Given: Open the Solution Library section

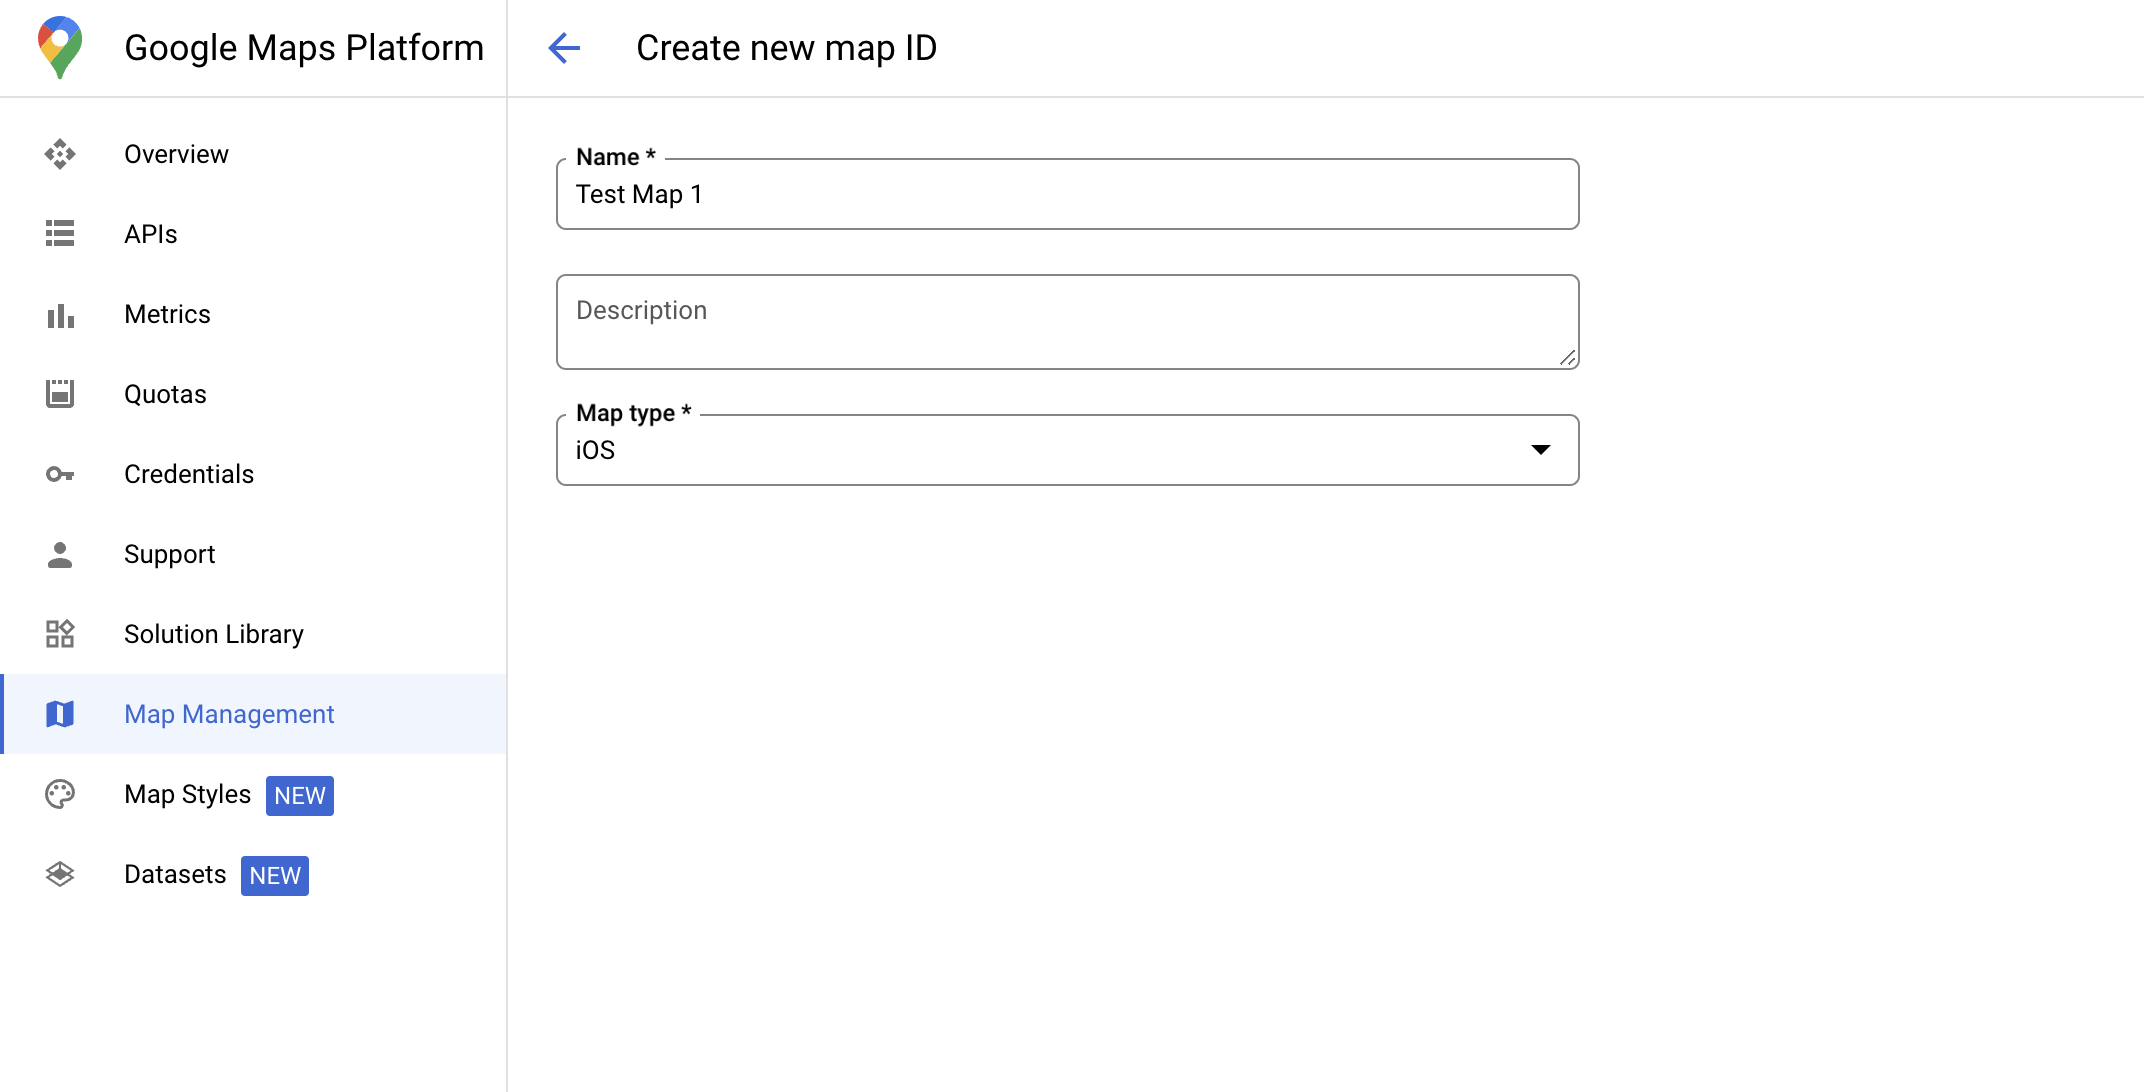Looking at the screenshot, I should [213, 634].
